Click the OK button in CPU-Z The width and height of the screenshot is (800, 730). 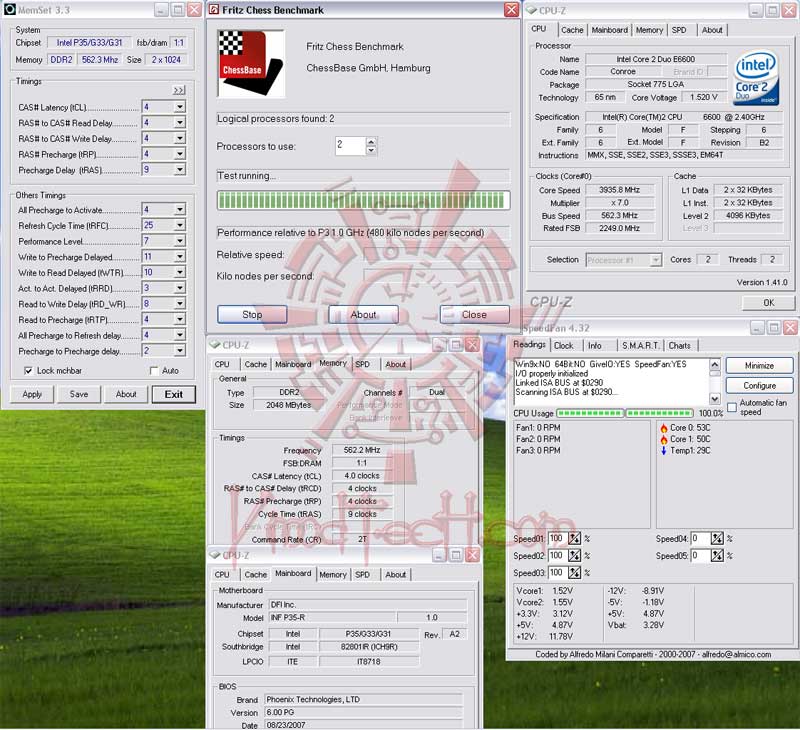point(768,303)
